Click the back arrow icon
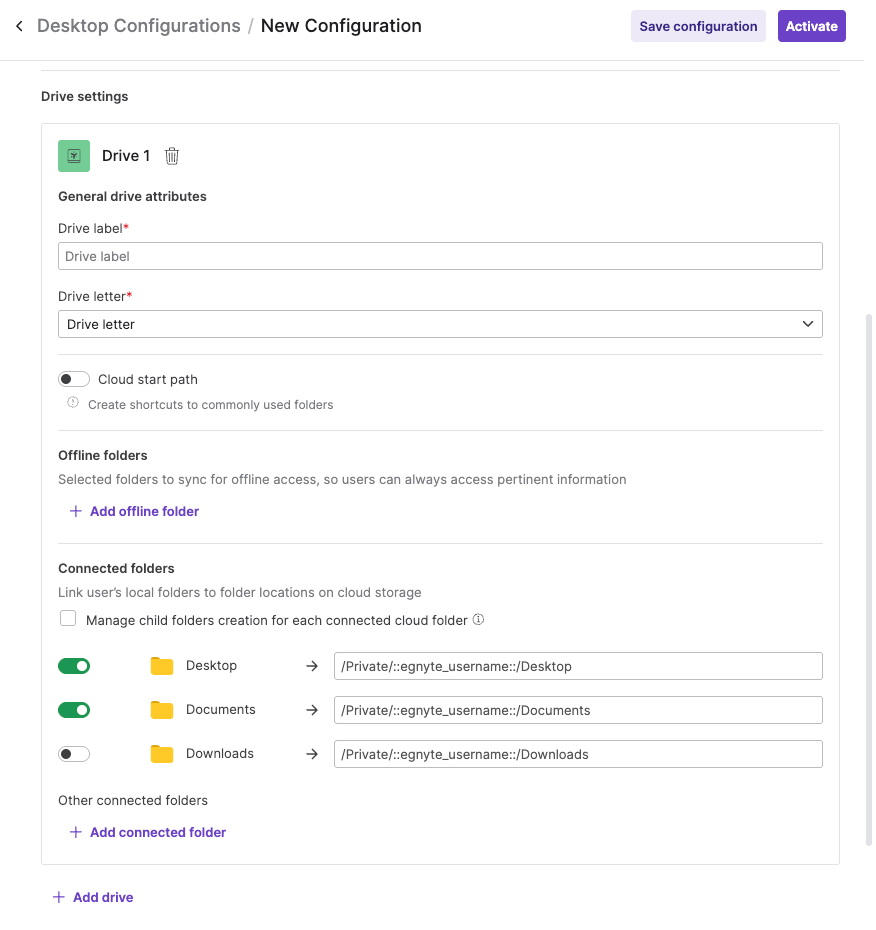This screenshot has width=876, height=930. coord(20,26)
